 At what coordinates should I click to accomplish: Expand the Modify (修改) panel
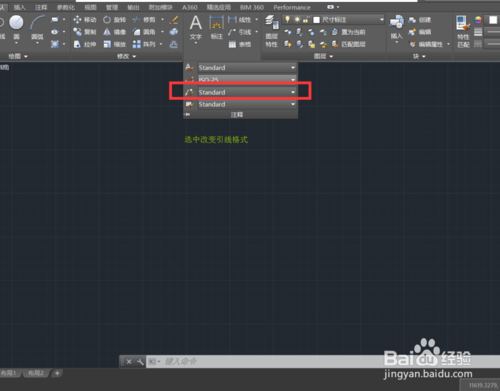click(126, 56)
